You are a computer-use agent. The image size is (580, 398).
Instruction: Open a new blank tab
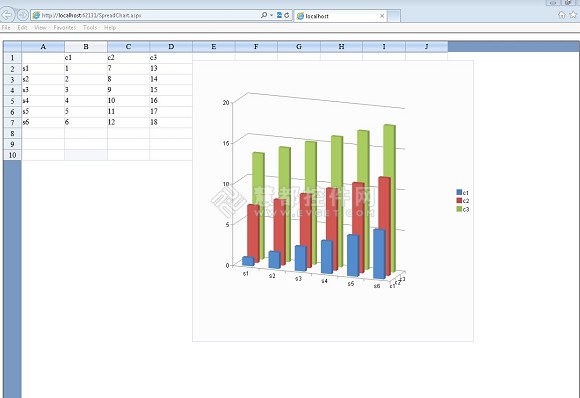point(394,16)
